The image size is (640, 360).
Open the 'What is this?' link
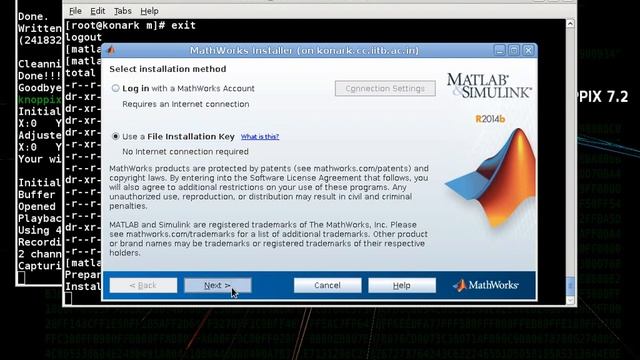coord(260,137)
